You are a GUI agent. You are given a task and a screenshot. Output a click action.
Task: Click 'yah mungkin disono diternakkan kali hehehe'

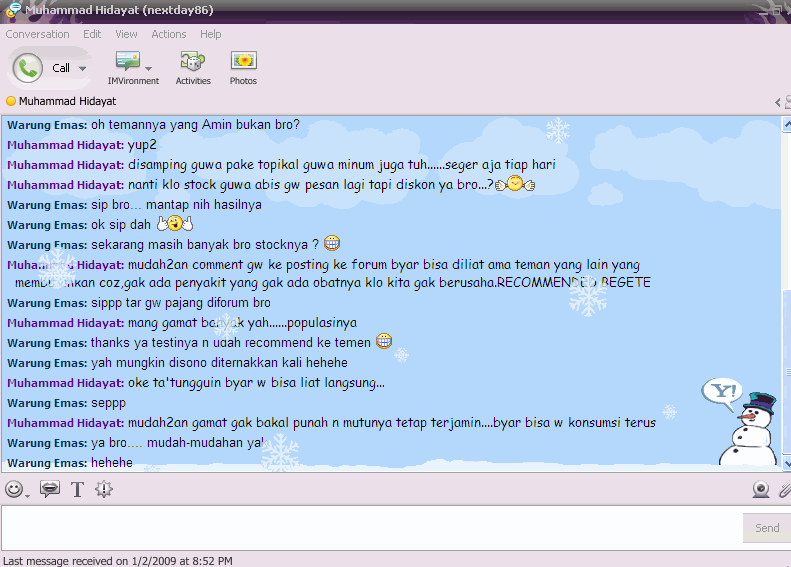pos(219,363)
